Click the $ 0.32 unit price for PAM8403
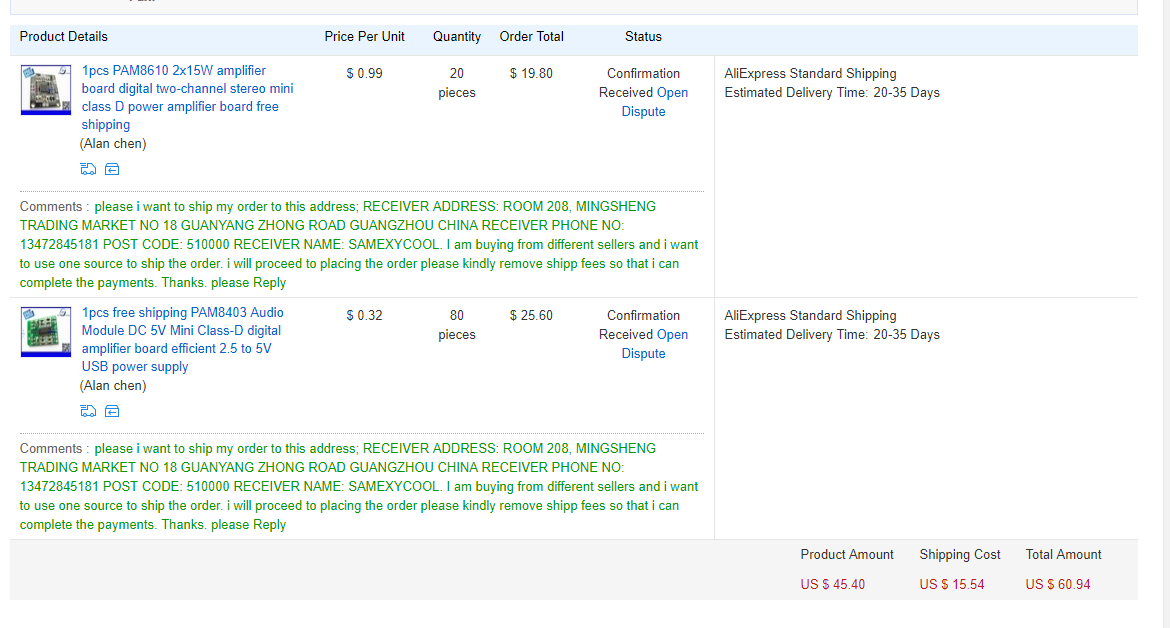Image resolution: width=1170 pixels, height=628 pixels. (364, 316)
